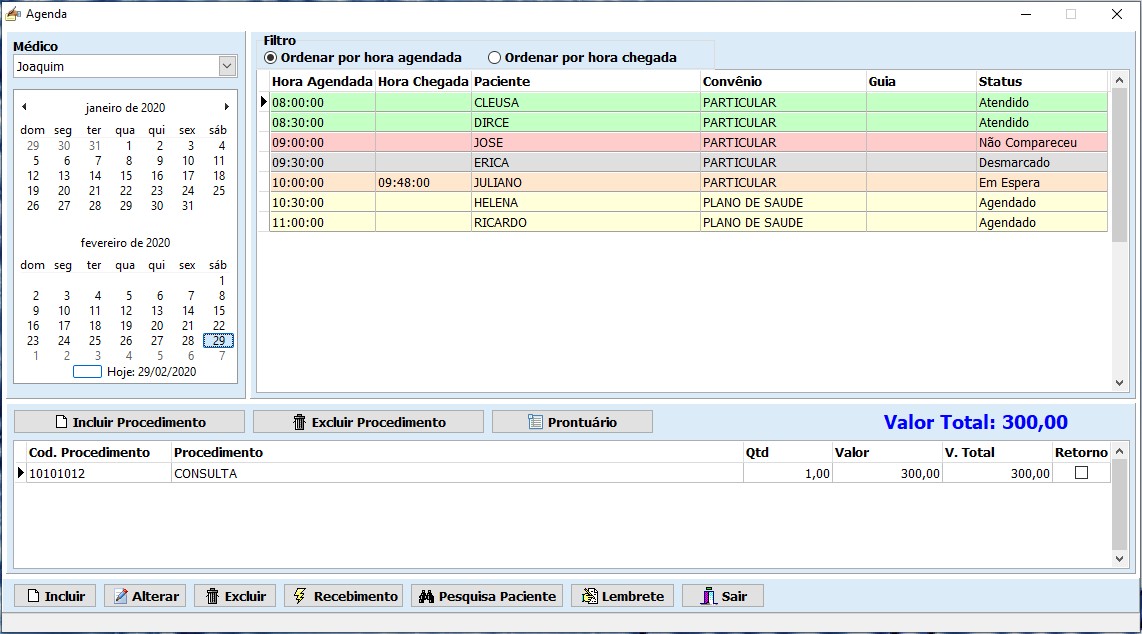The width and height of the screenshot is (1142, 634).
Task: Click the Cod. Procedimento column header
Action: (98, 452)
